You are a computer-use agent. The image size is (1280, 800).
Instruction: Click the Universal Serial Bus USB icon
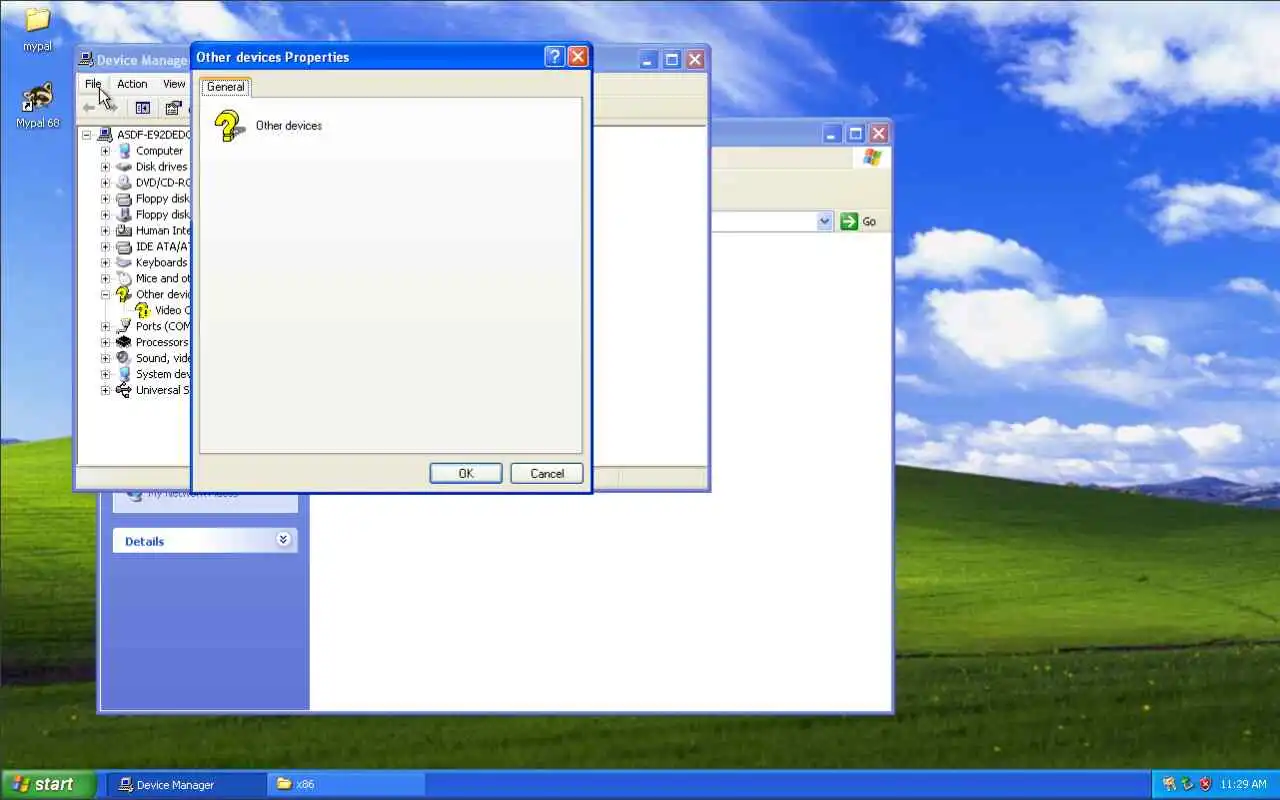coord(124,391)
